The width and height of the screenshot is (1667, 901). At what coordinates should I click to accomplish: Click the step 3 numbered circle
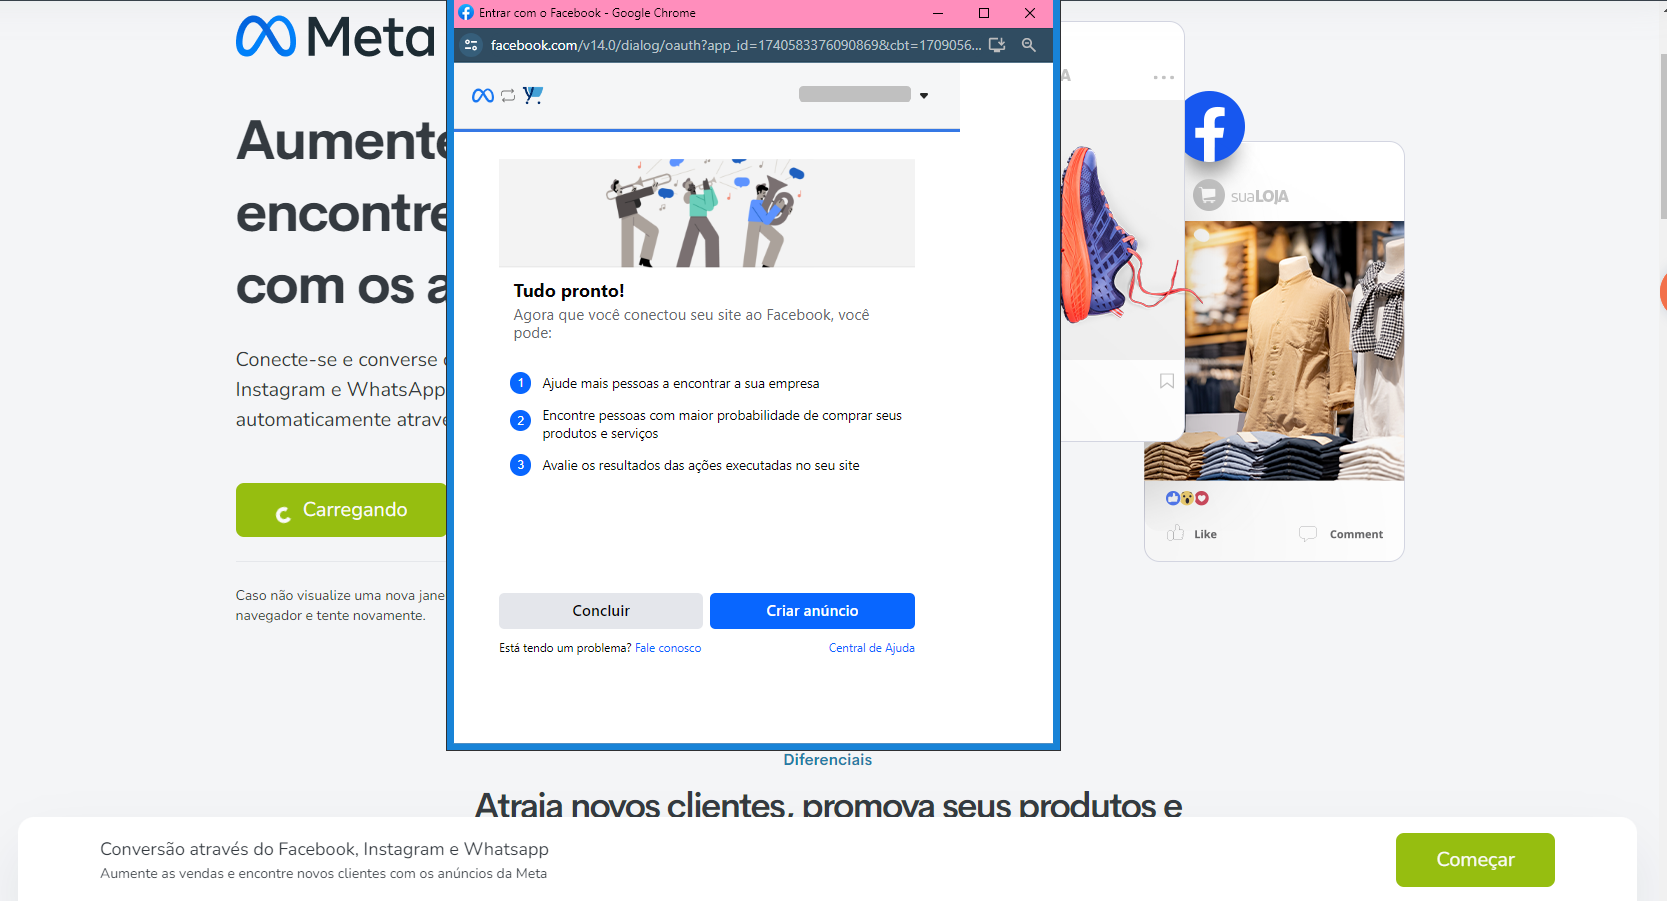(520, 465)
